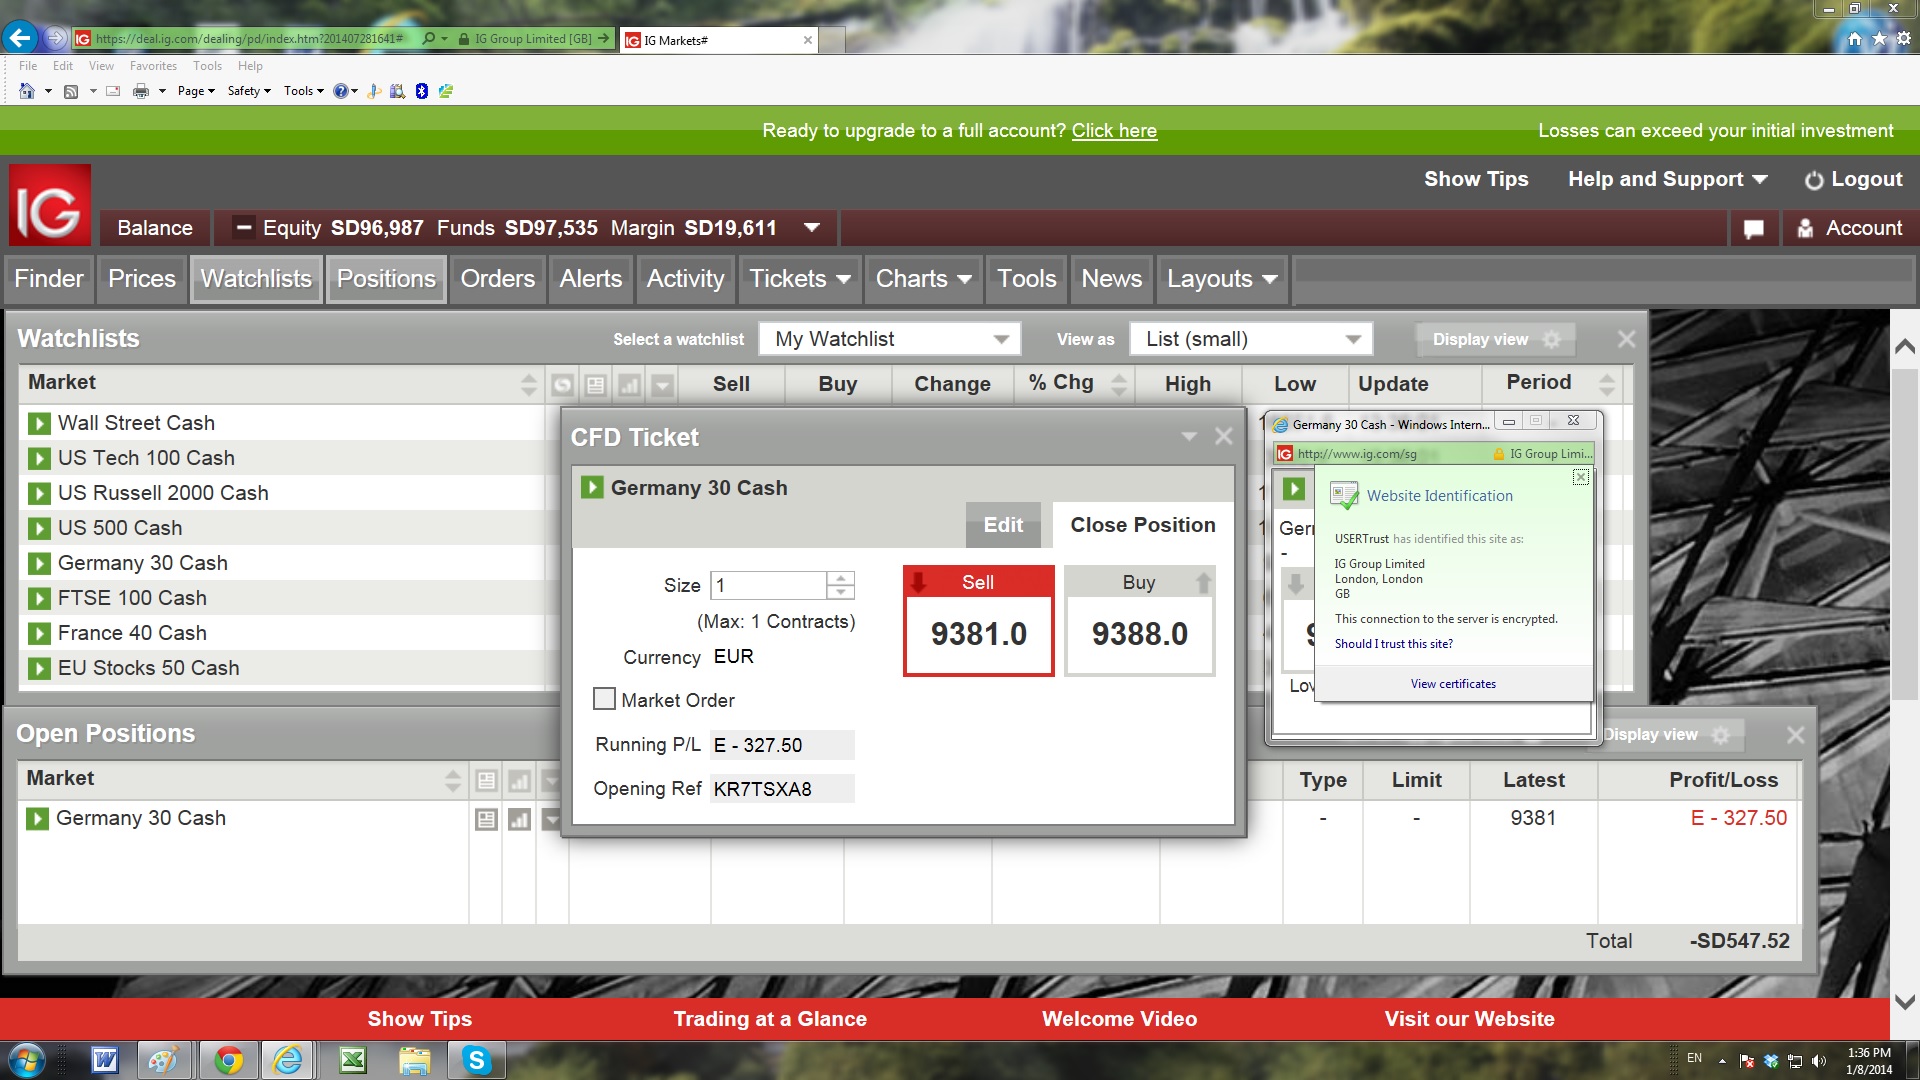Toggle the Market Order checkbox
Screen dimensions: 1920x1080
(604, 699)
